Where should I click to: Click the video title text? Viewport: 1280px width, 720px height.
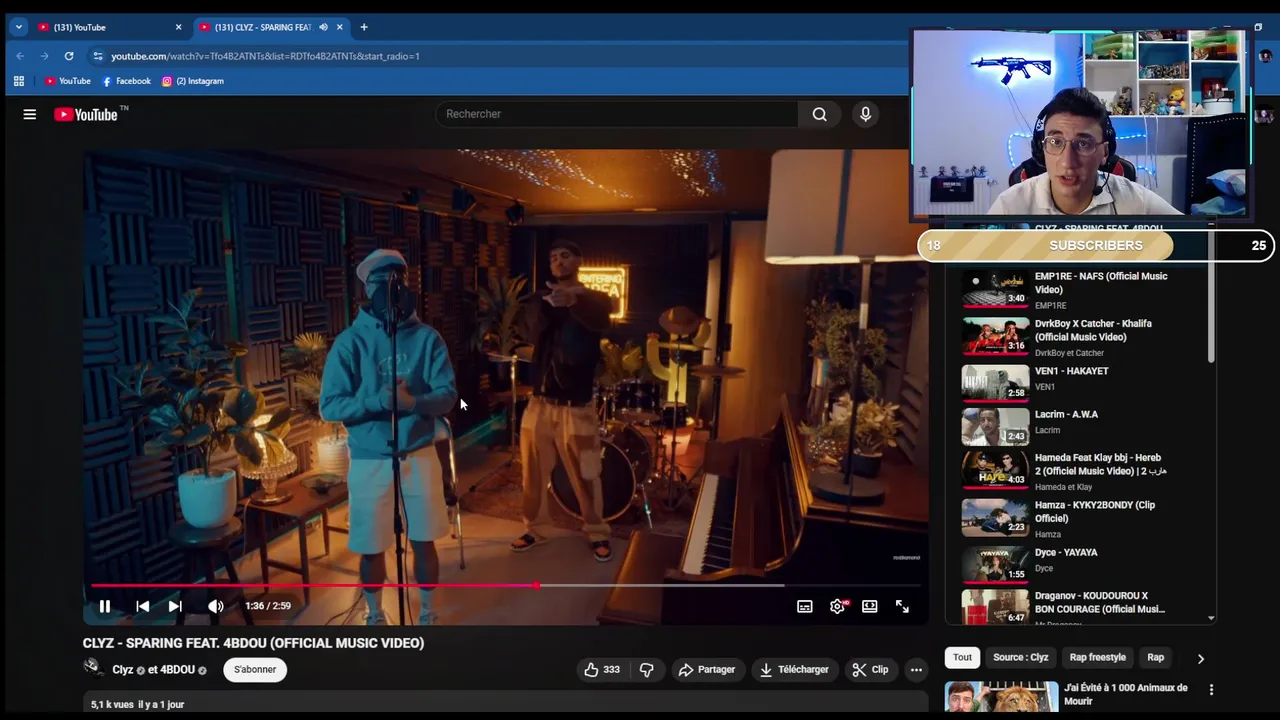click(x=253, y=643)
